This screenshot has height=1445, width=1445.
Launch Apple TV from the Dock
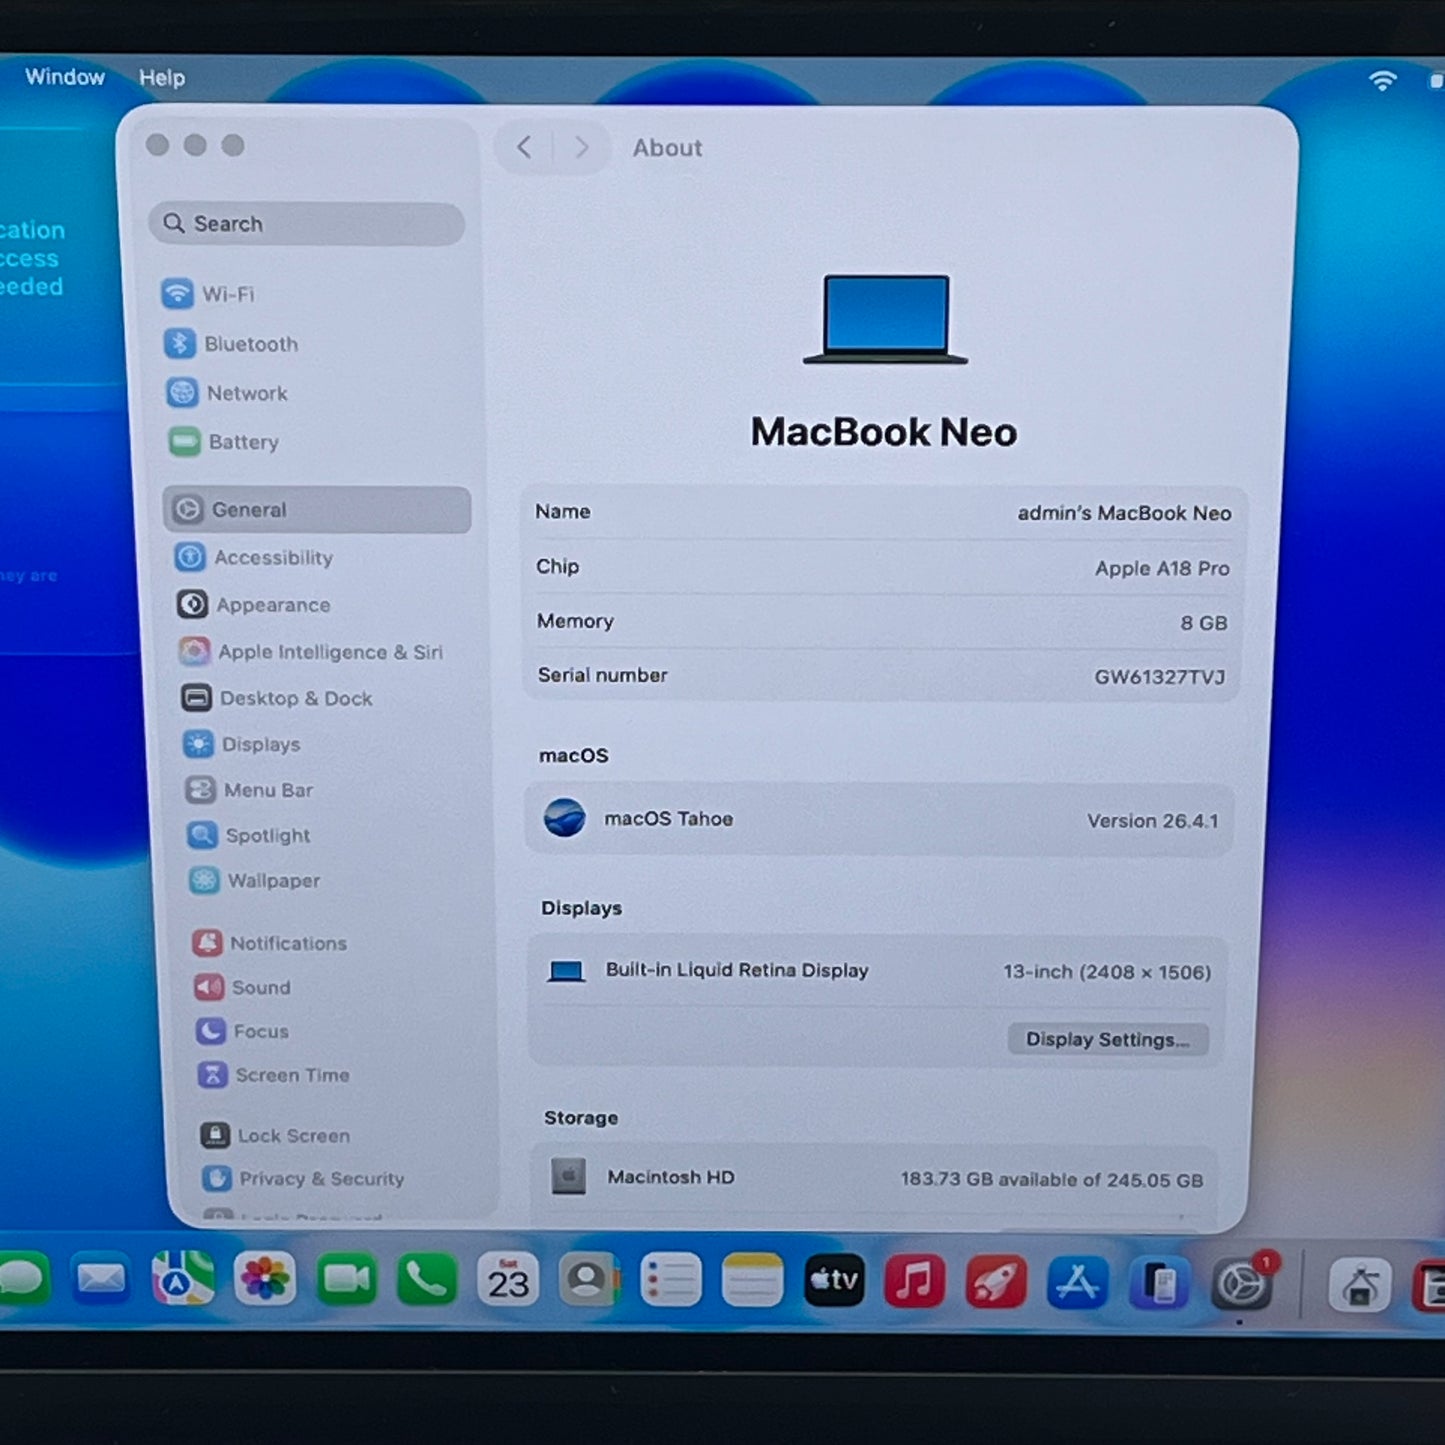coord(834,1281)
